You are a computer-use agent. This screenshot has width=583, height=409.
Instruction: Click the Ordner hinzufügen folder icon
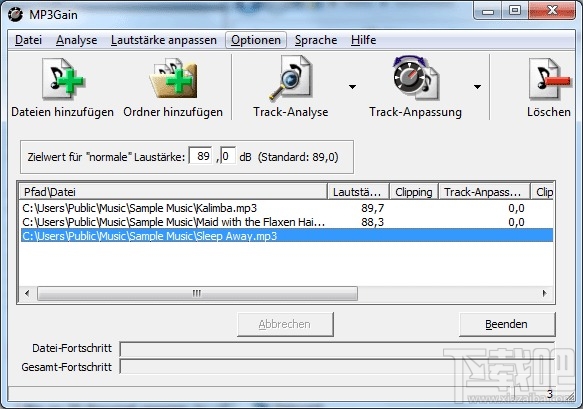coord(173,79)
